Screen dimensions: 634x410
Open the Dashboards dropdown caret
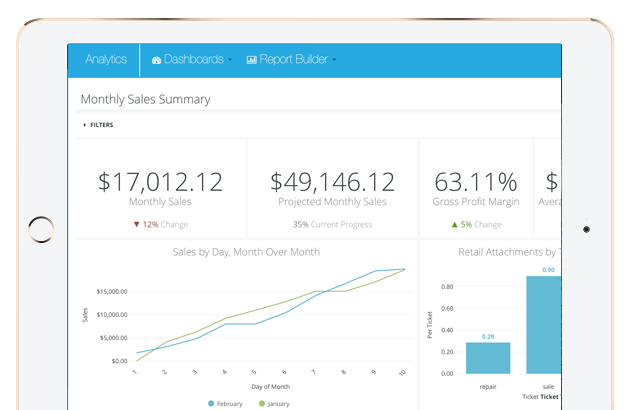point(230,60)
